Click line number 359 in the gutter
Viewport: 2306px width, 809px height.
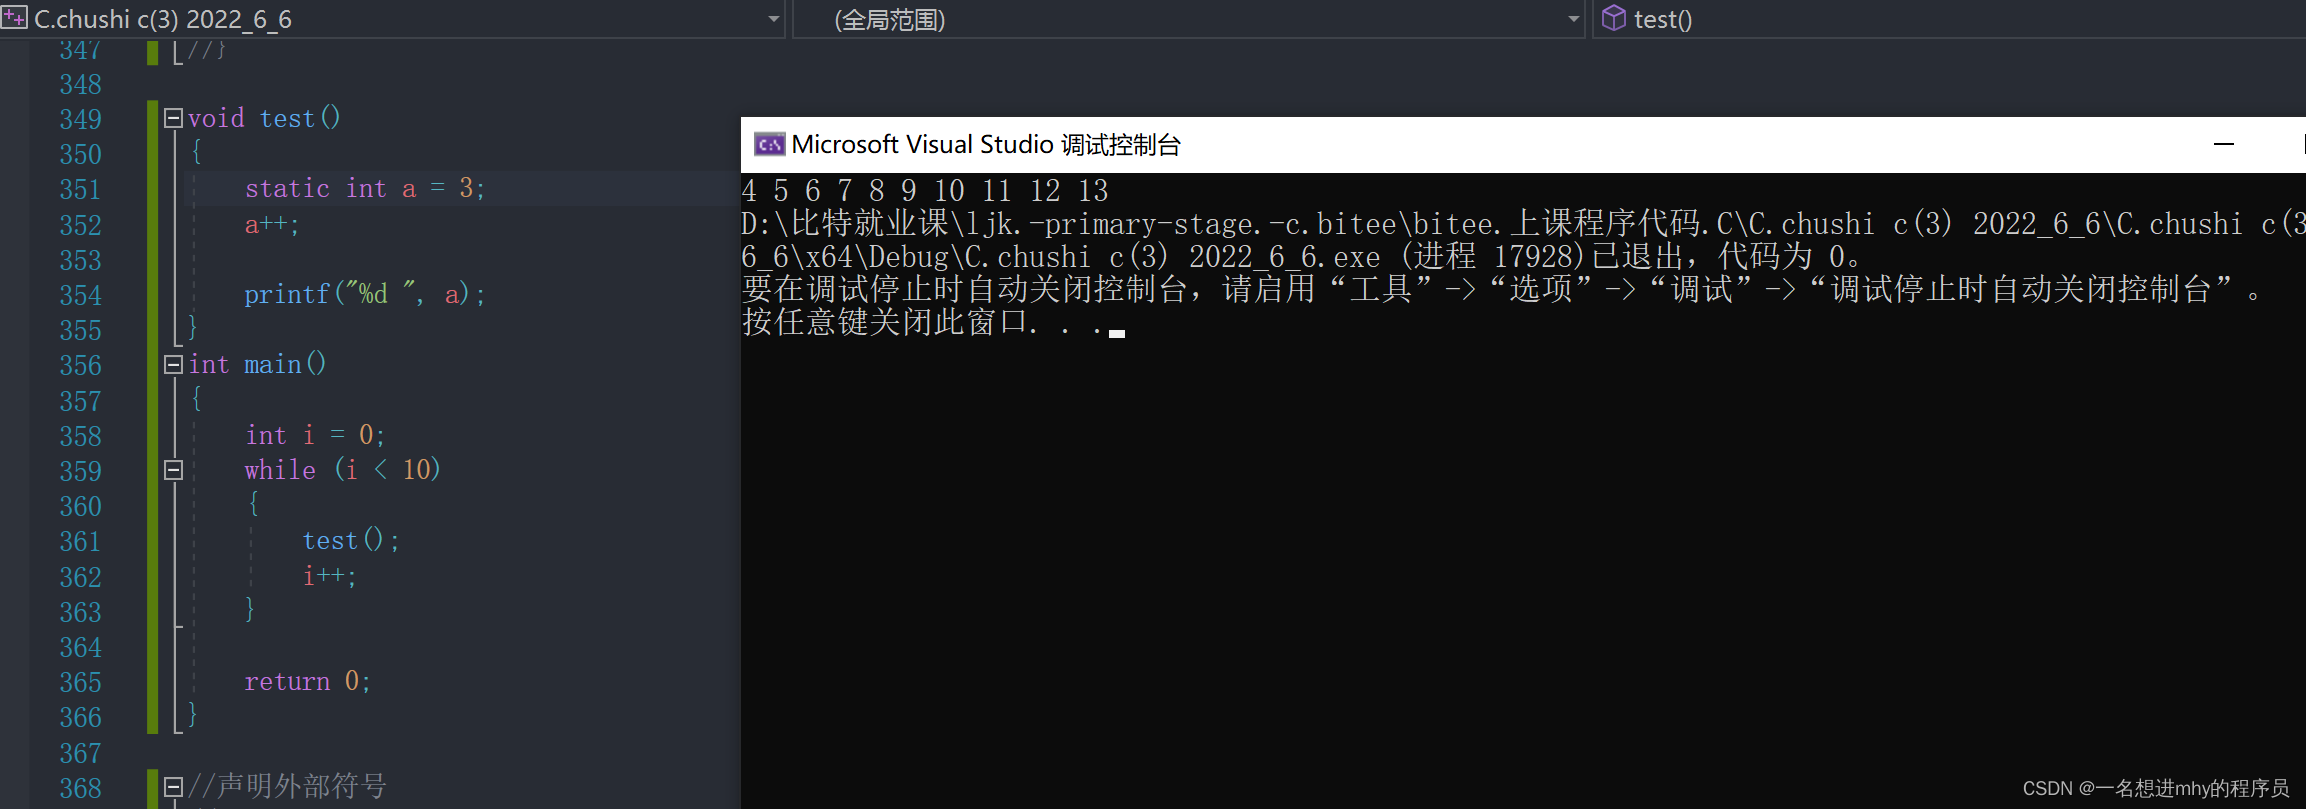(x=80, y=471)
